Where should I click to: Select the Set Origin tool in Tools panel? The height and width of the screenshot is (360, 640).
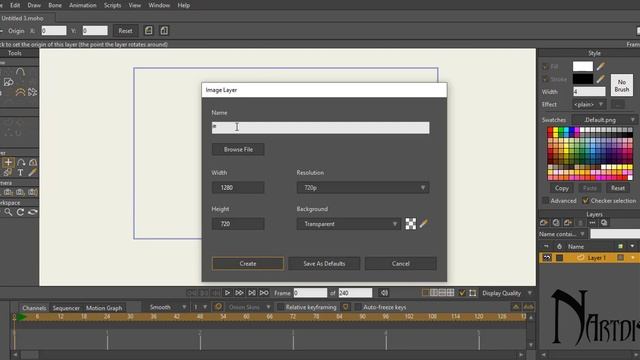coord(8,162)
